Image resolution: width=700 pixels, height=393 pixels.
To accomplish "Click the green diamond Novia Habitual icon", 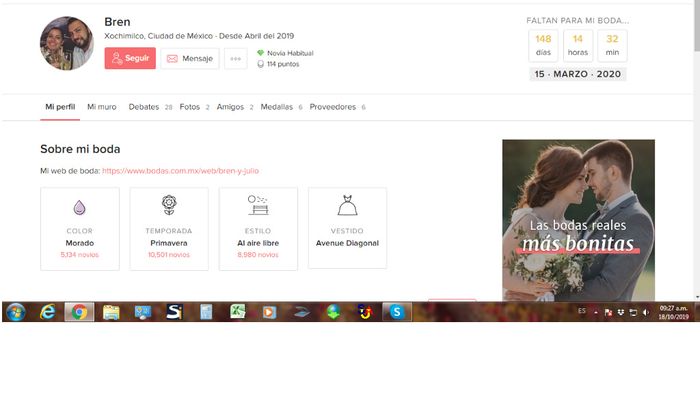I will (x=260, y=53).
